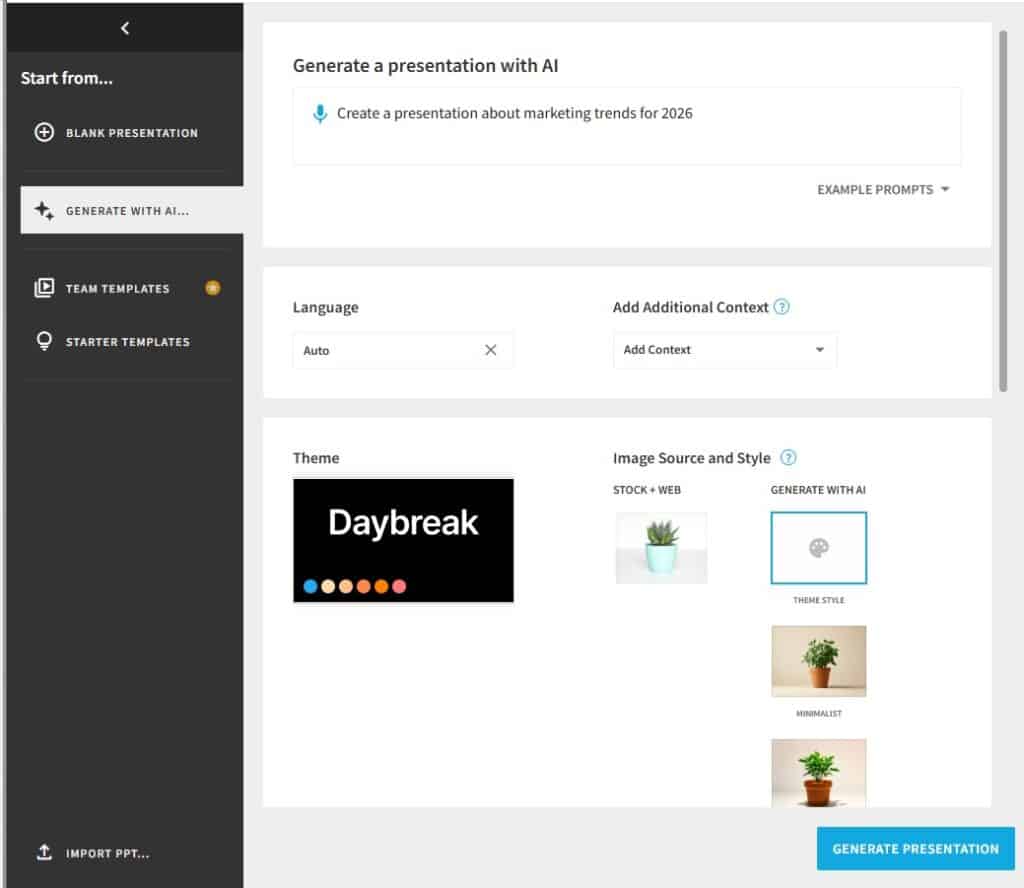Viewport: 1024px width, 888px height.
Task: Select the Minimalist AI image style
Action: click(x=818, y=661)
